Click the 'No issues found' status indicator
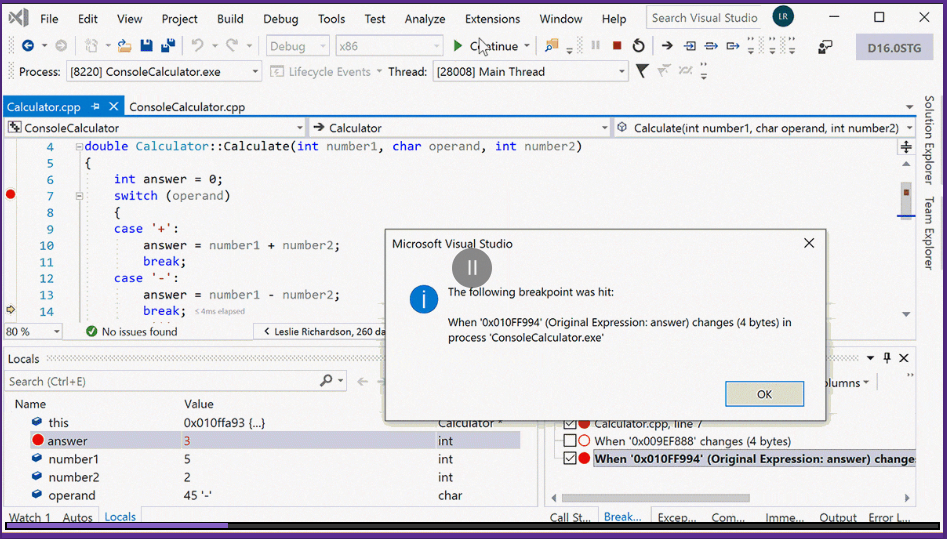The height and width of the screenshot is (539, 947). (132, 331)
